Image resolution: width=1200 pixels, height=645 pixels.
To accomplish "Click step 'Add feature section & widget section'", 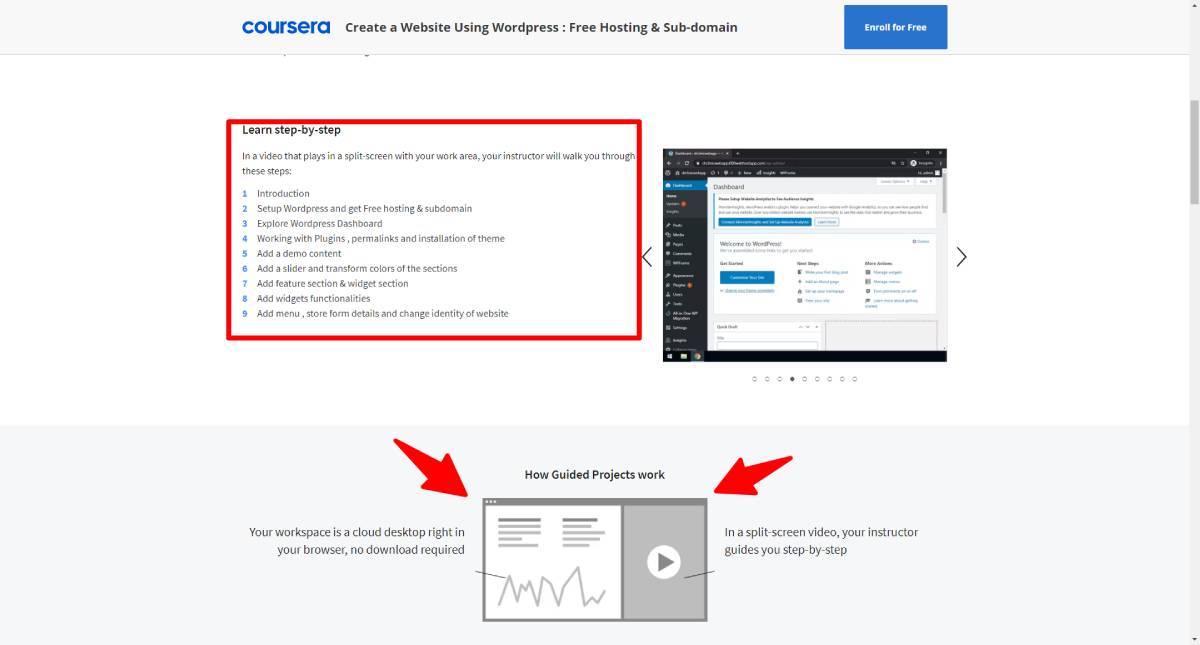I will [x=332, y=284].
